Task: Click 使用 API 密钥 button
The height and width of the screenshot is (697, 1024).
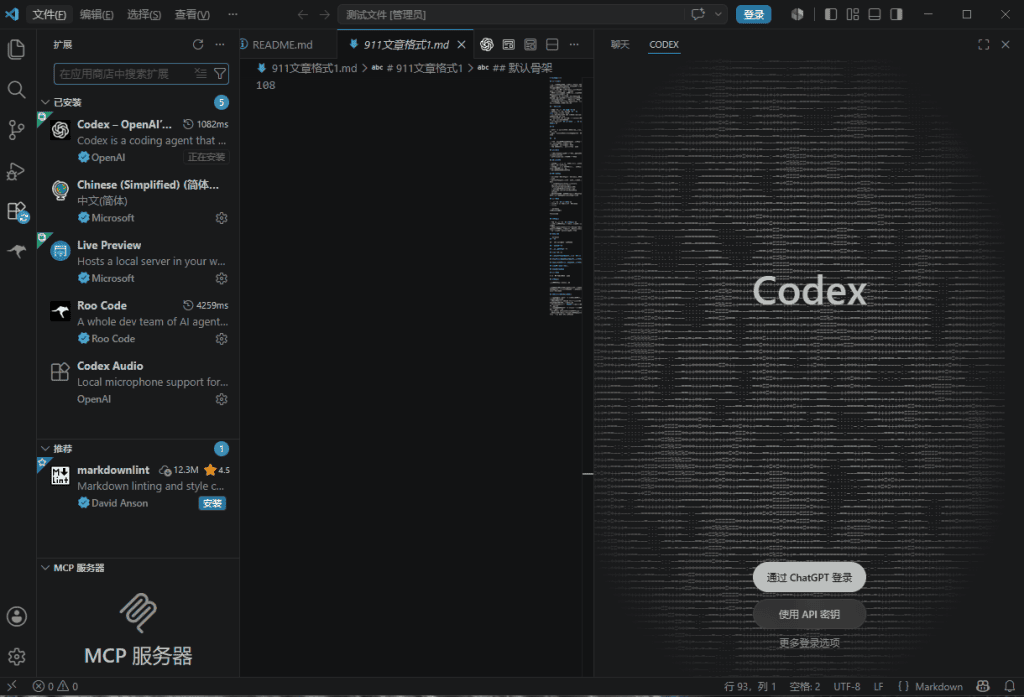Action: click(x=809, y=614)
